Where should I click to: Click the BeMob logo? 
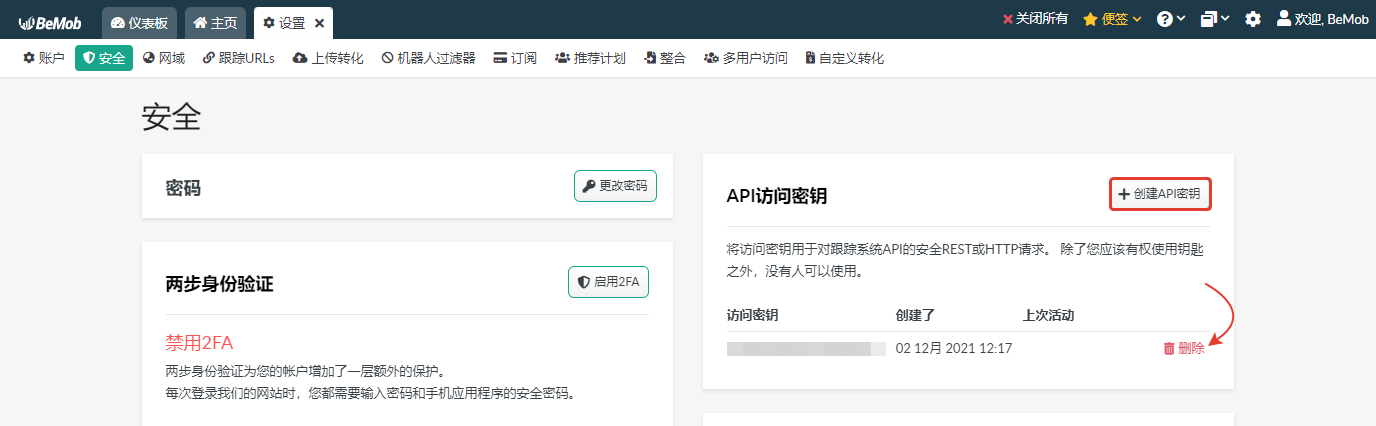click(49, 22)
